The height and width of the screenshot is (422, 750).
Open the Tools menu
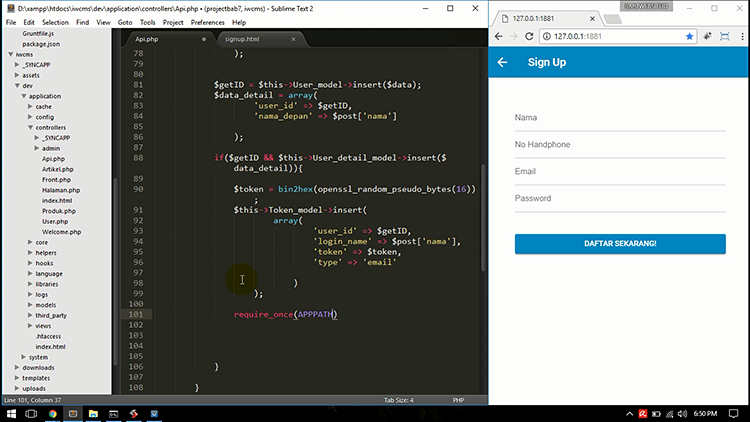(147, 22)
